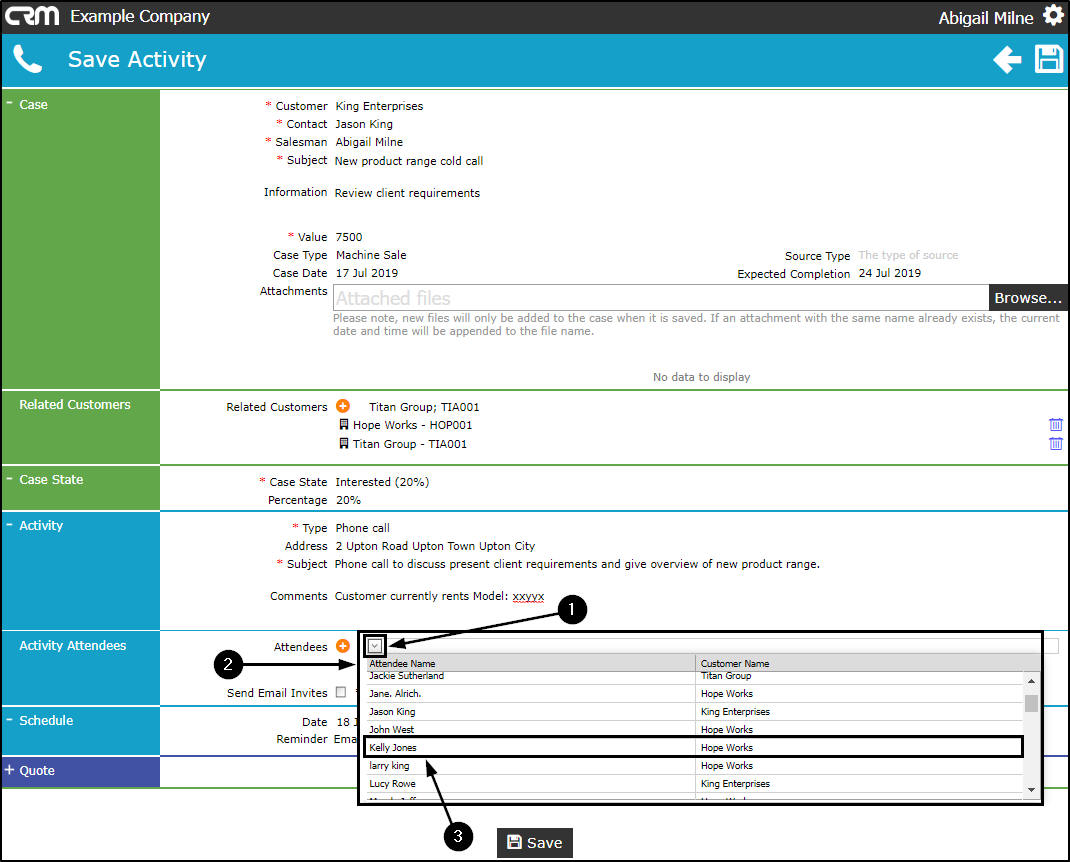Image resolution: width=1070 pixels, height=862 pixels.
Task: Delete Hope Works related customer trash icon
Action: 1056,425
